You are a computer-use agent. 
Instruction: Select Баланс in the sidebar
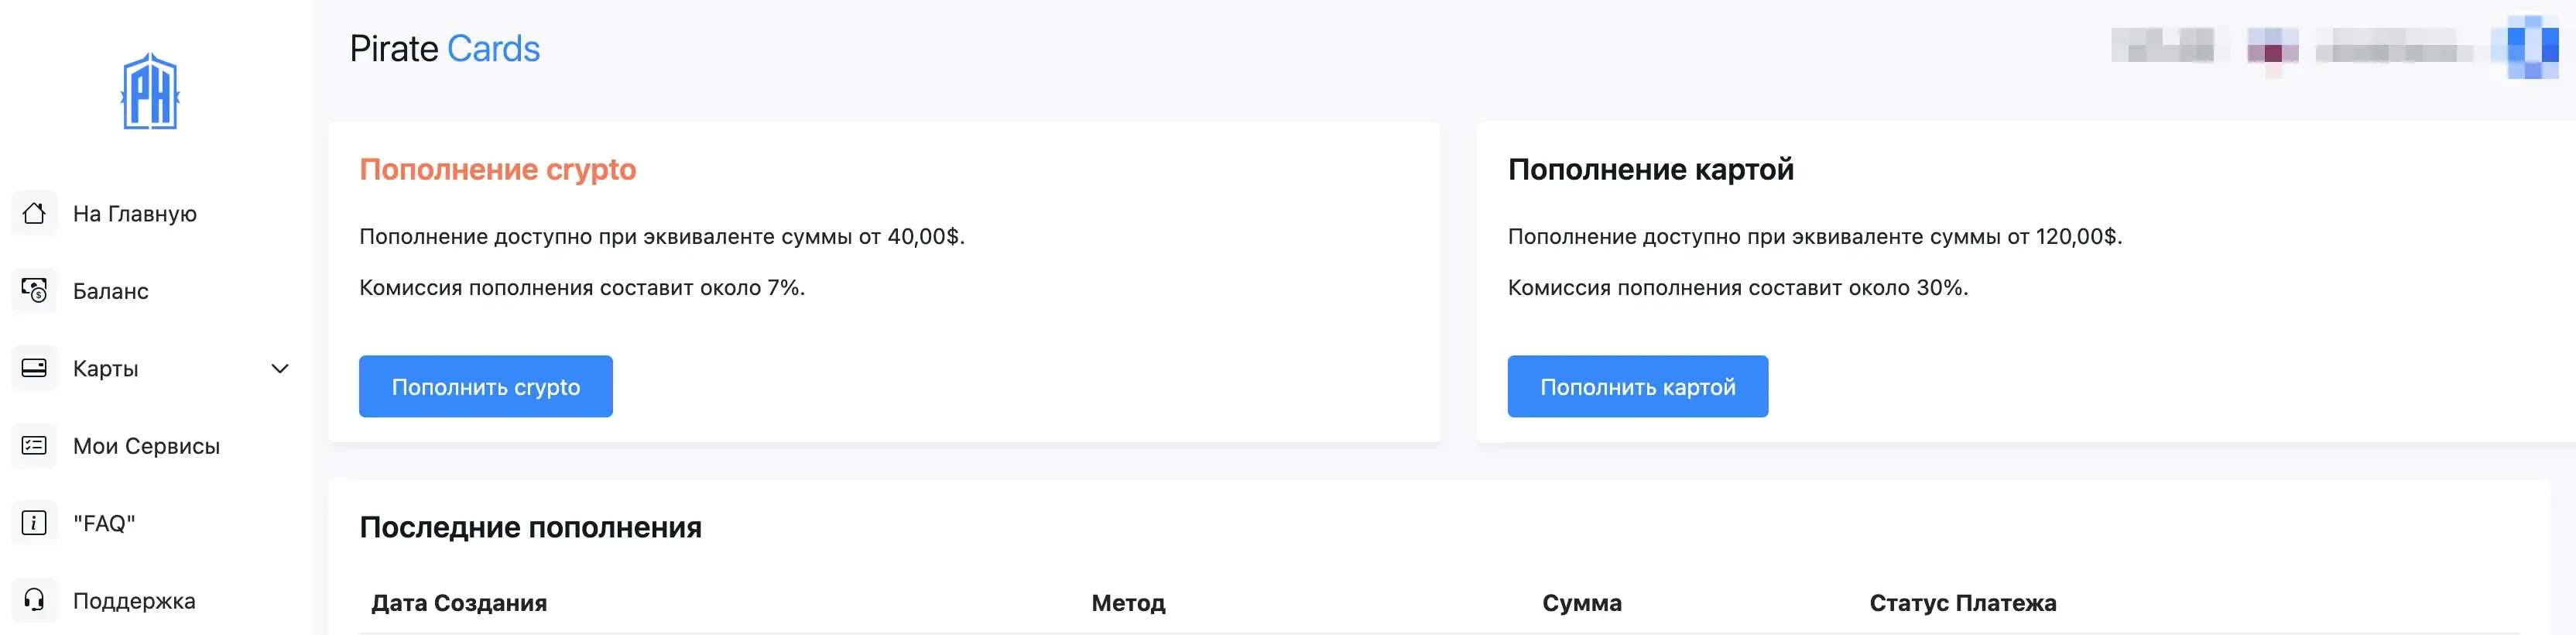(x=109, y=291)
